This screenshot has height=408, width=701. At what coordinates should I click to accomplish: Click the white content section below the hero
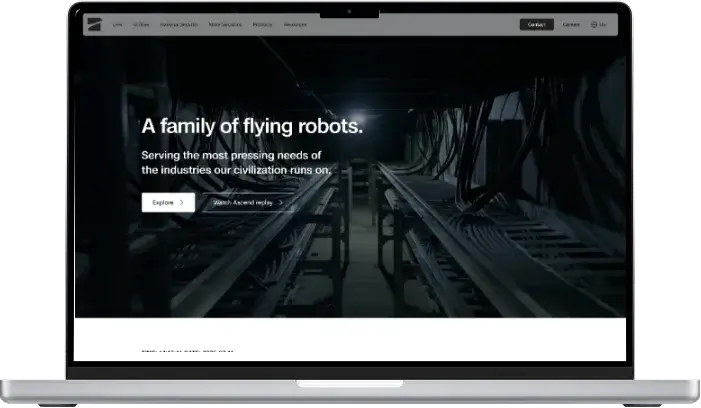click(x=350, y=335)
